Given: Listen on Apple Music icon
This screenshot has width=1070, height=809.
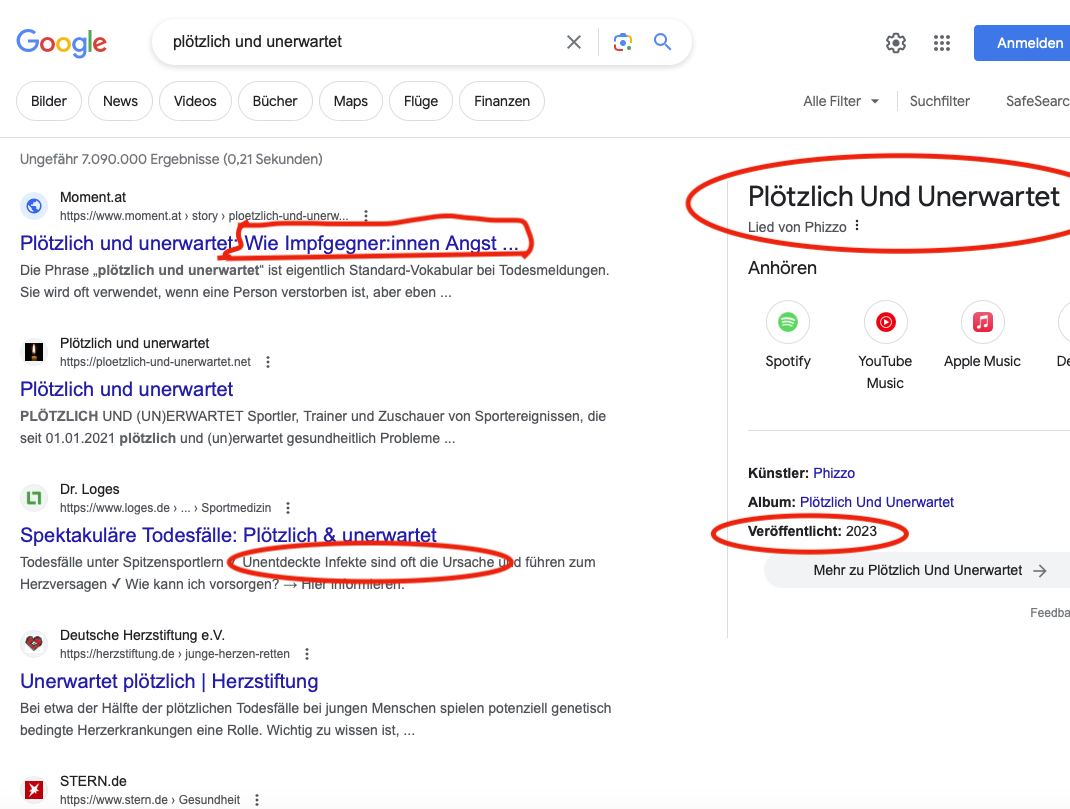Looking at the screenshot, I should tap(982, 322).
